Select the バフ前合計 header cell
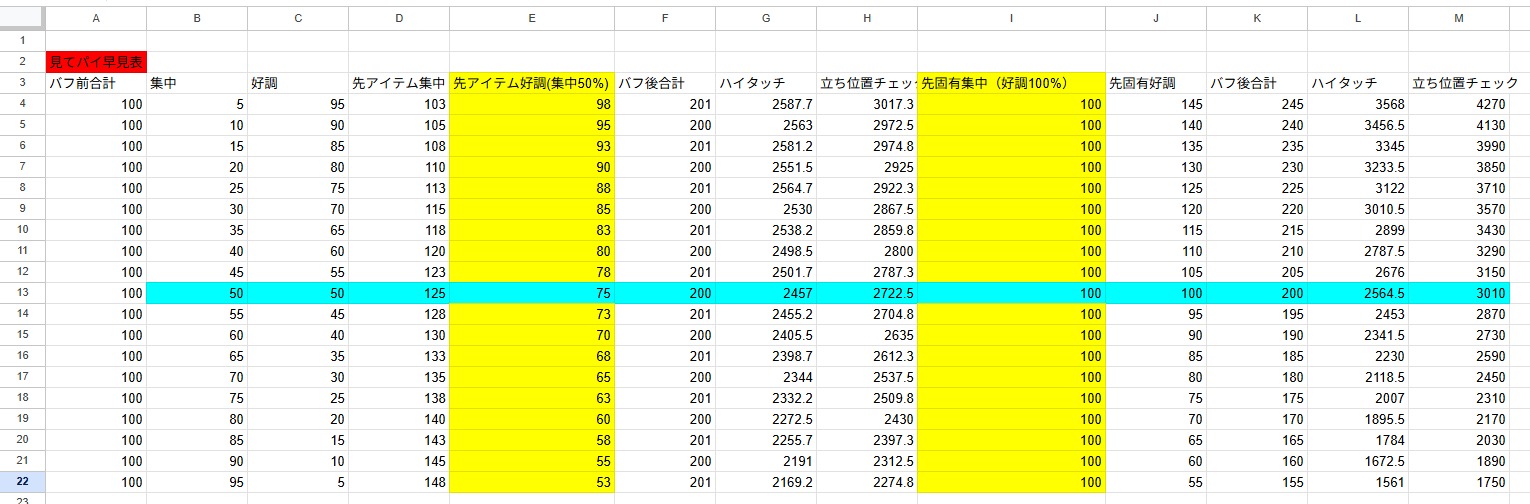Screen dimensions: 1530x504 96,83
